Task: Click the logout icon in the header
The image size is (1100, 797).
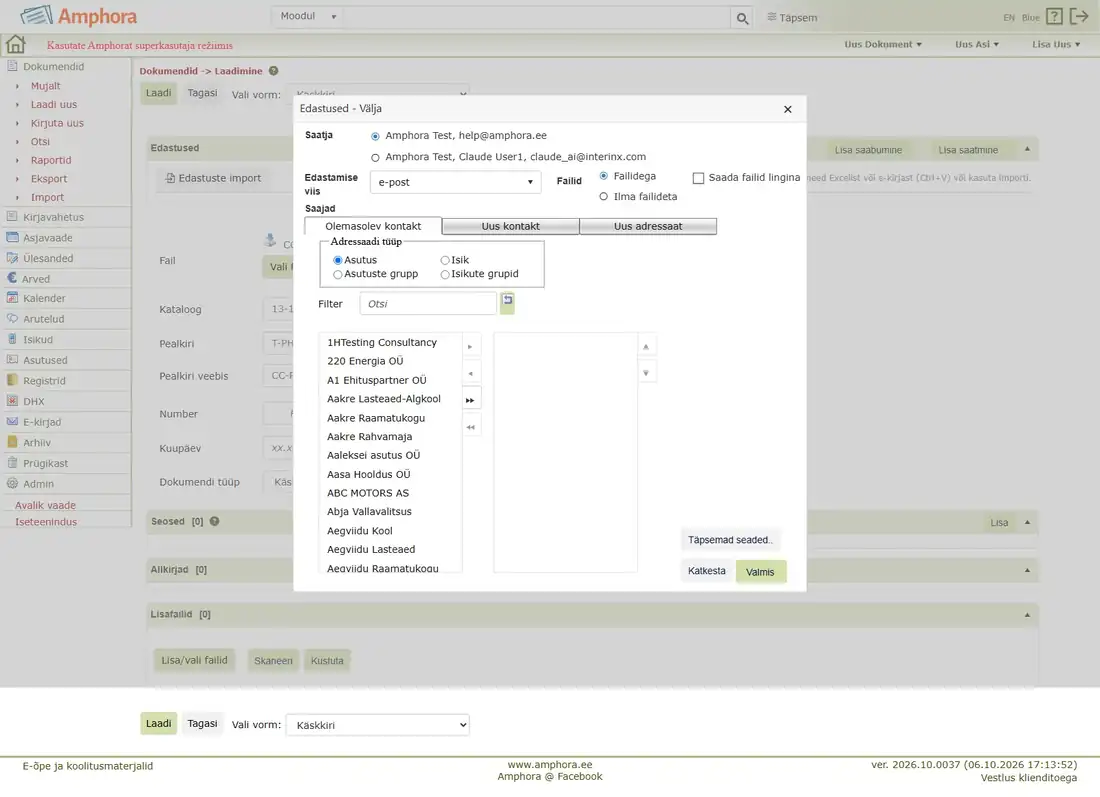Action: point(1079,16)
